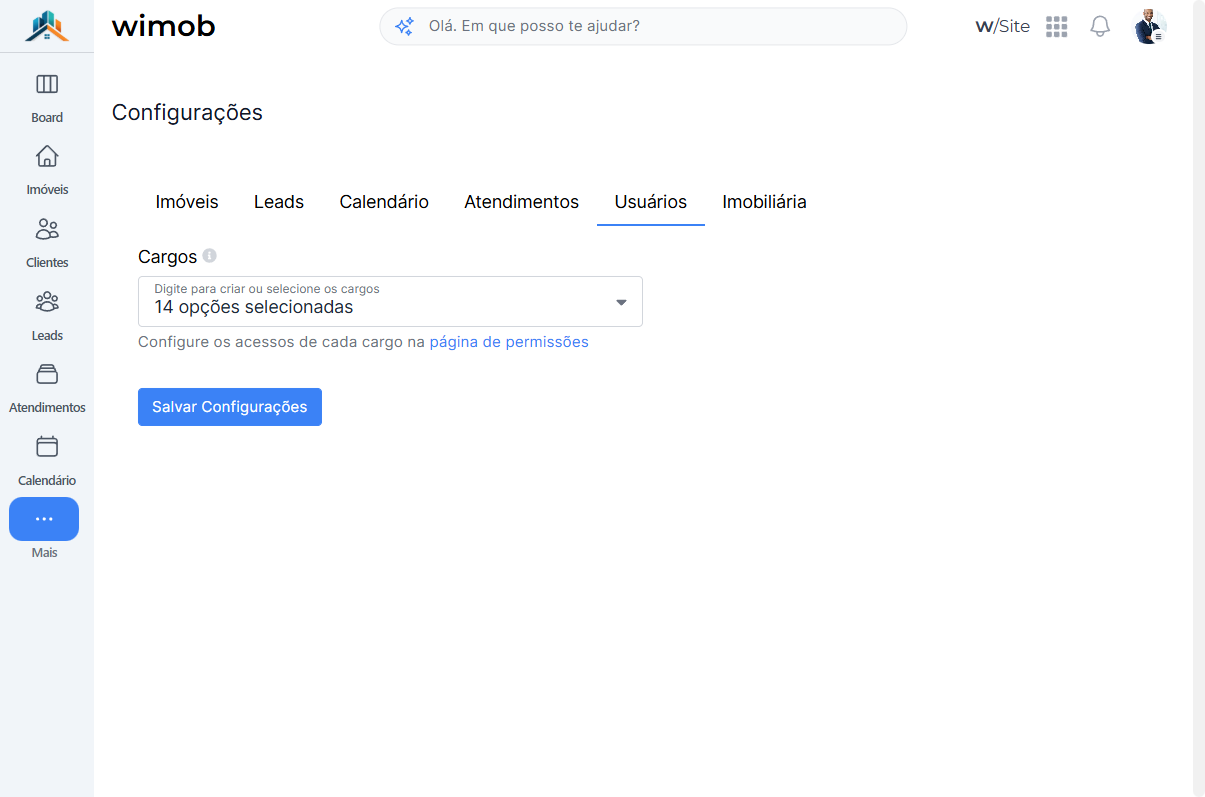Open the user profile avatar menu
The width and height of the screenshot is (1205, 797).
pos(1150,27)
